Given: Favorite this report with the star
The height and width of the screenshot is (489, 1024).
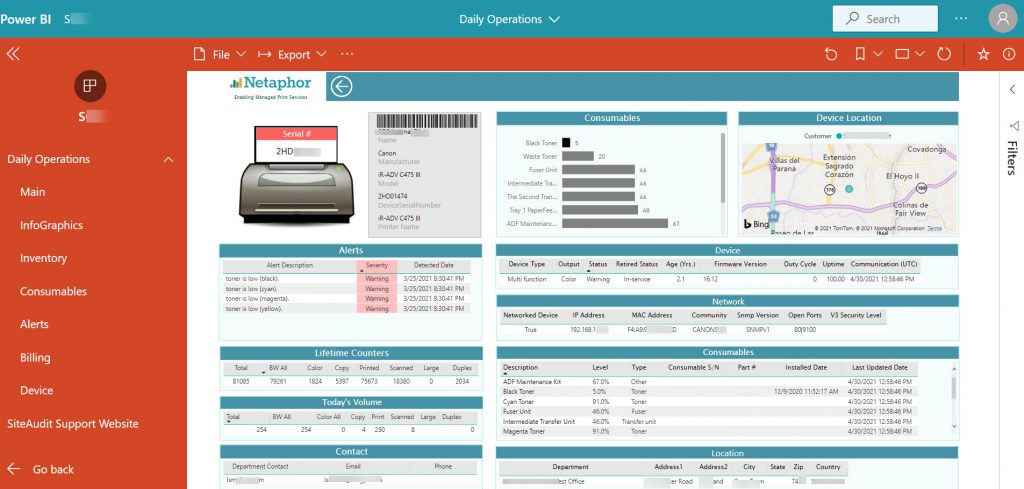Looking at the screenshot, I should click(983, 54).
